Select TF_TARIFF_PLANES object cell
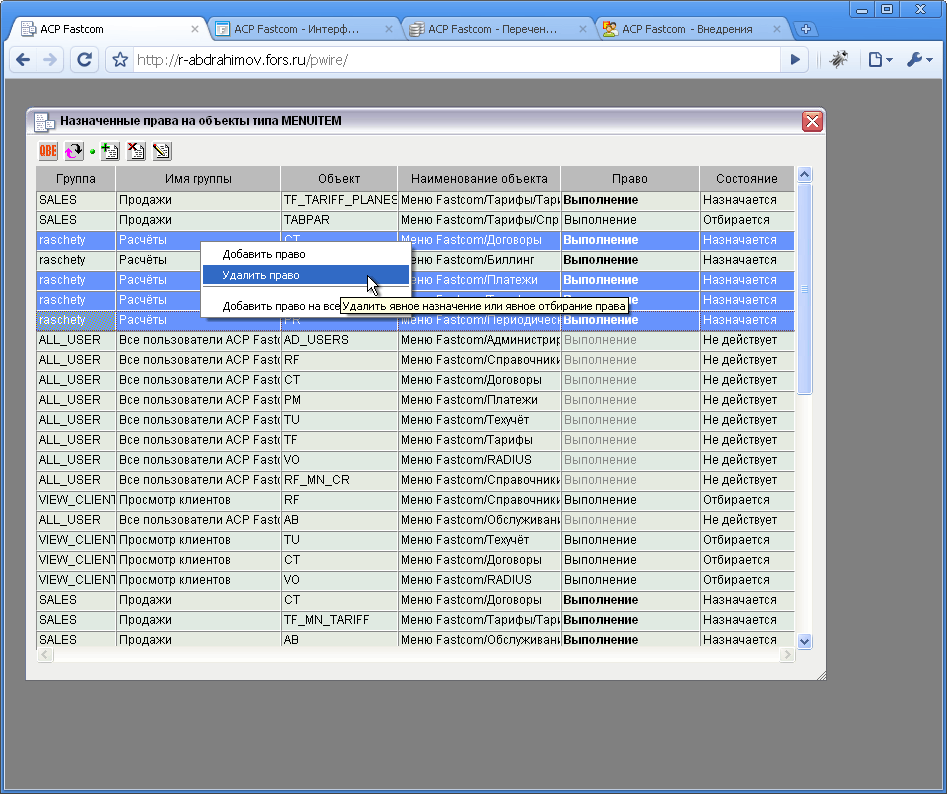This screenshot has height=794, width=947. coord(339,200)
